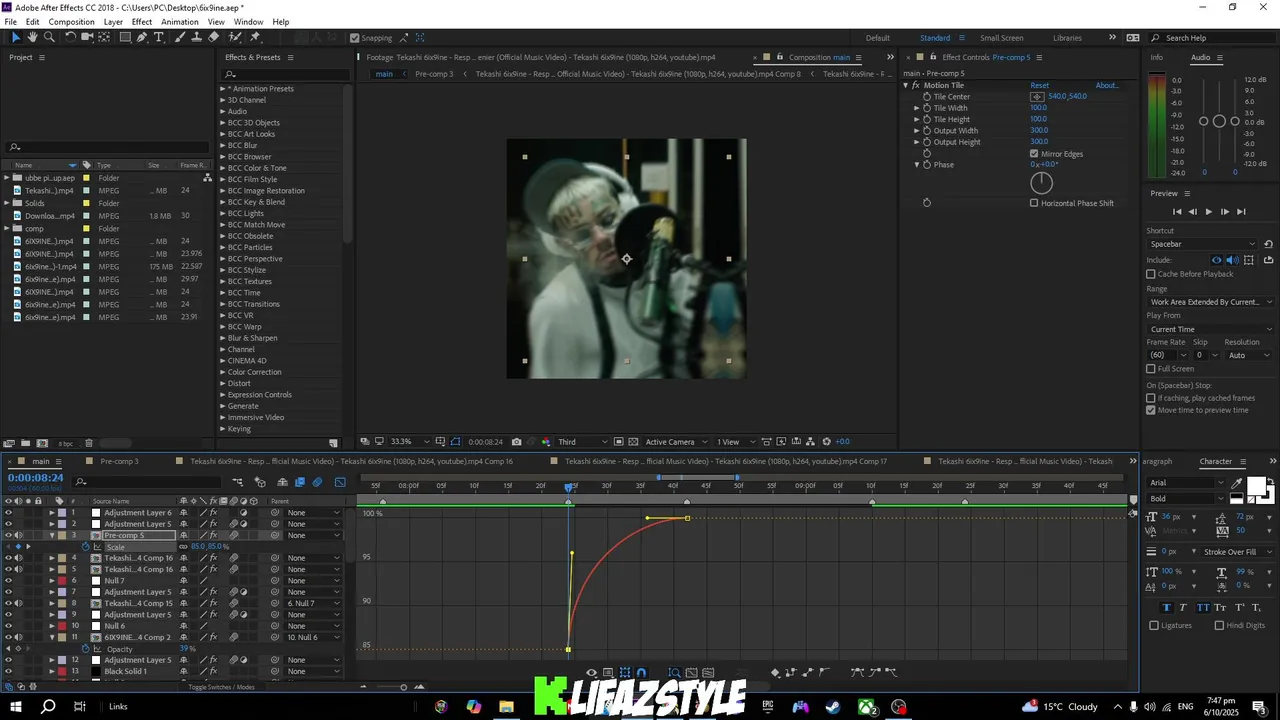Image resolution: width=1280 pixels, height=720 pixels.
Task: Enable Cache Before Playback checkbox
Action: [x=1151, y=274]
